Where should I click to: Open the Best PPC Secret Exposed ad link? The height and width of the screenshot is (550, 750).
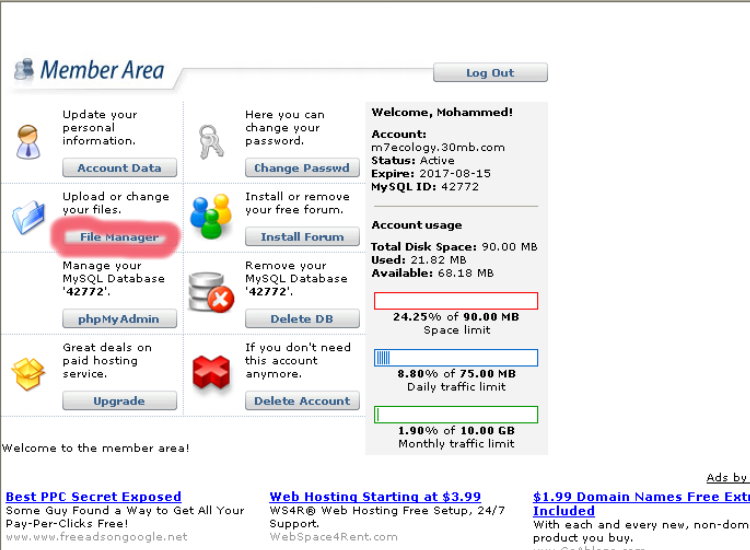pyautogui.click(x=93, y=497)
